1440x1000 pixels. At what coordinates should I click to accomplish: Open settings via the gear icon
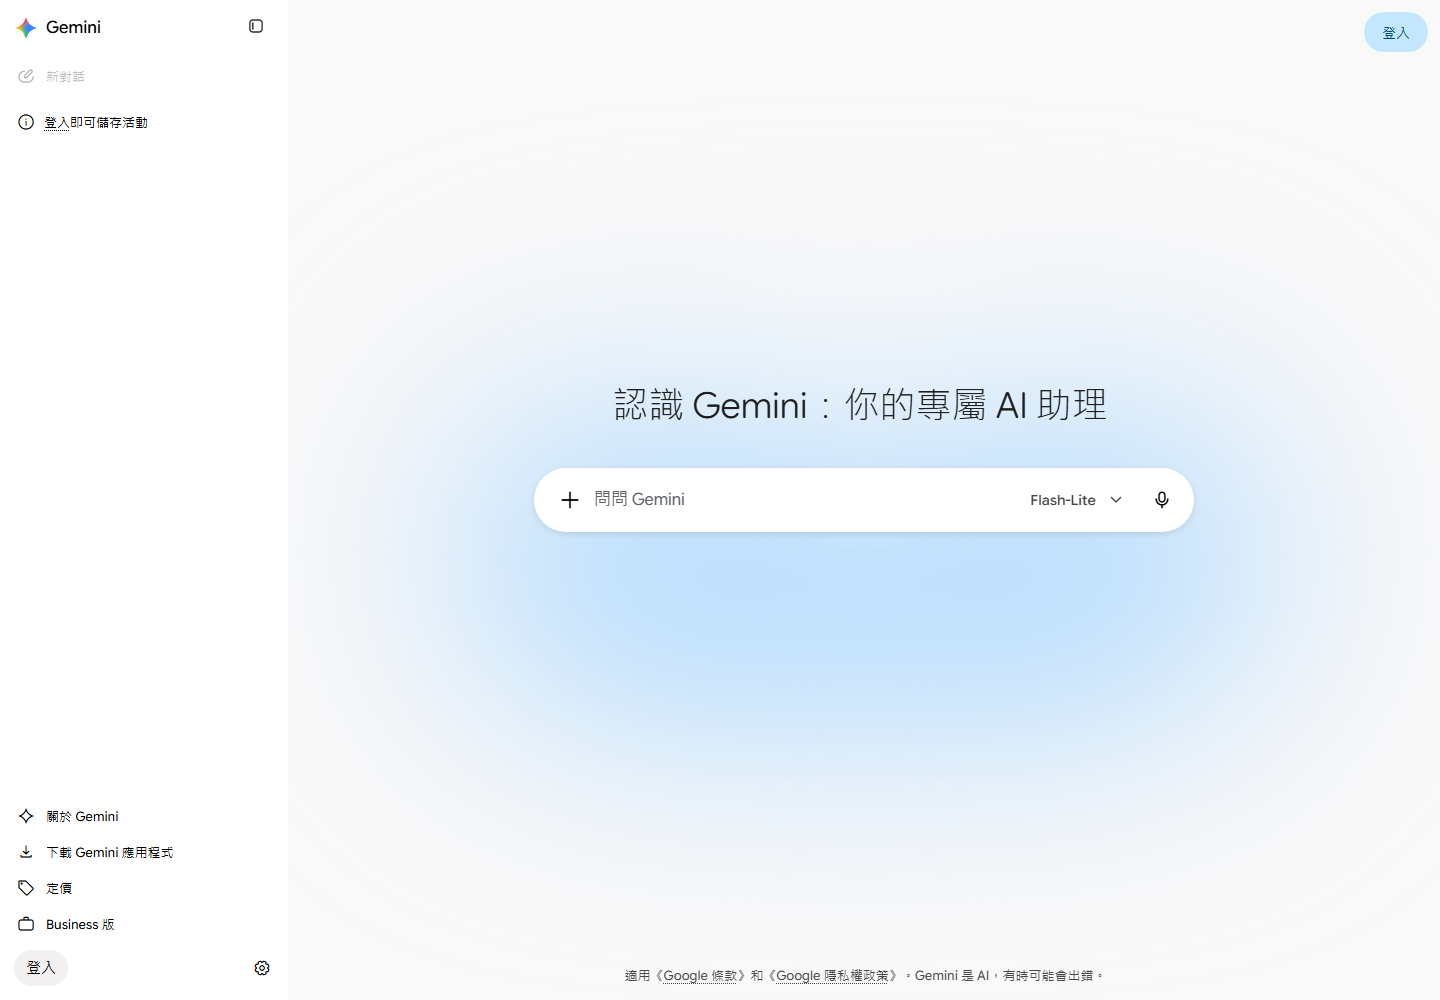[x=262, y=968]
